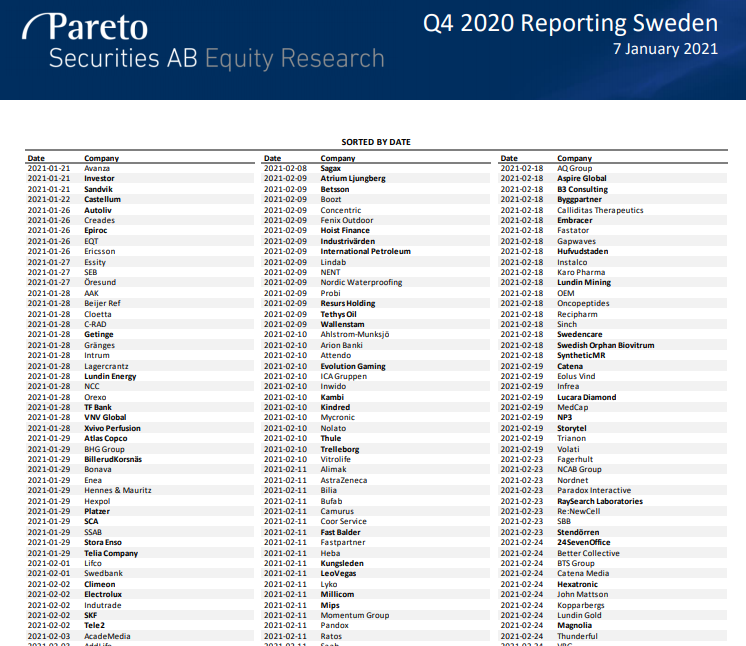Click 'Securities AB Equity Research' subtitle
746x646 pixels.
pyautogui.click(x=216, y=59)
